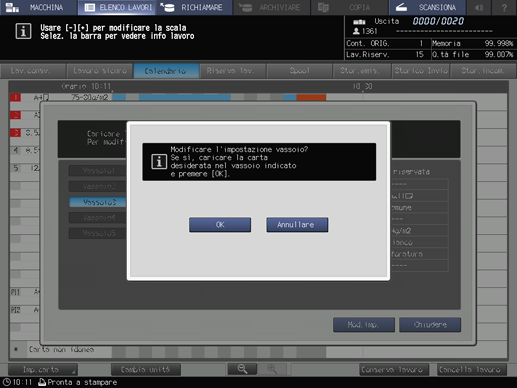Screen dimensions: 517x388
Task: Open the MACCHINA tab
Action: pyautogui.click(x=39, y=7)
